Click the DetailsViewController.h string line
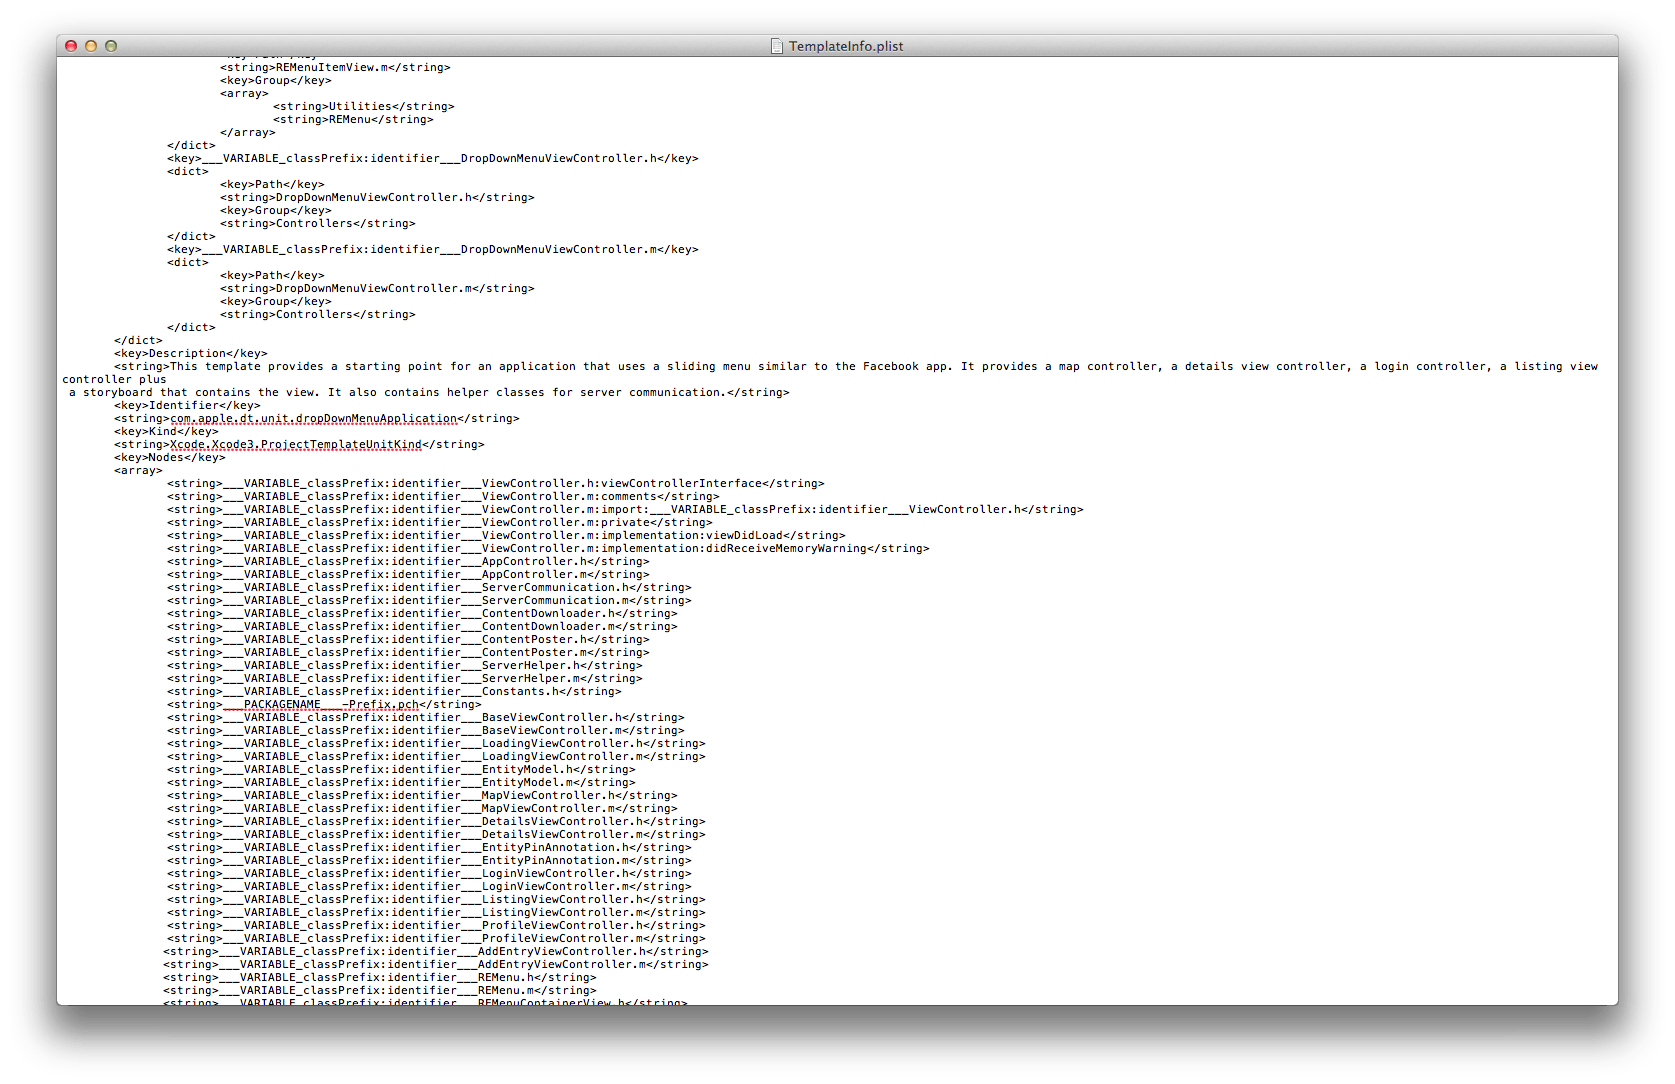The width and height of the screenshot is (1675, 1084). point(436,821)
